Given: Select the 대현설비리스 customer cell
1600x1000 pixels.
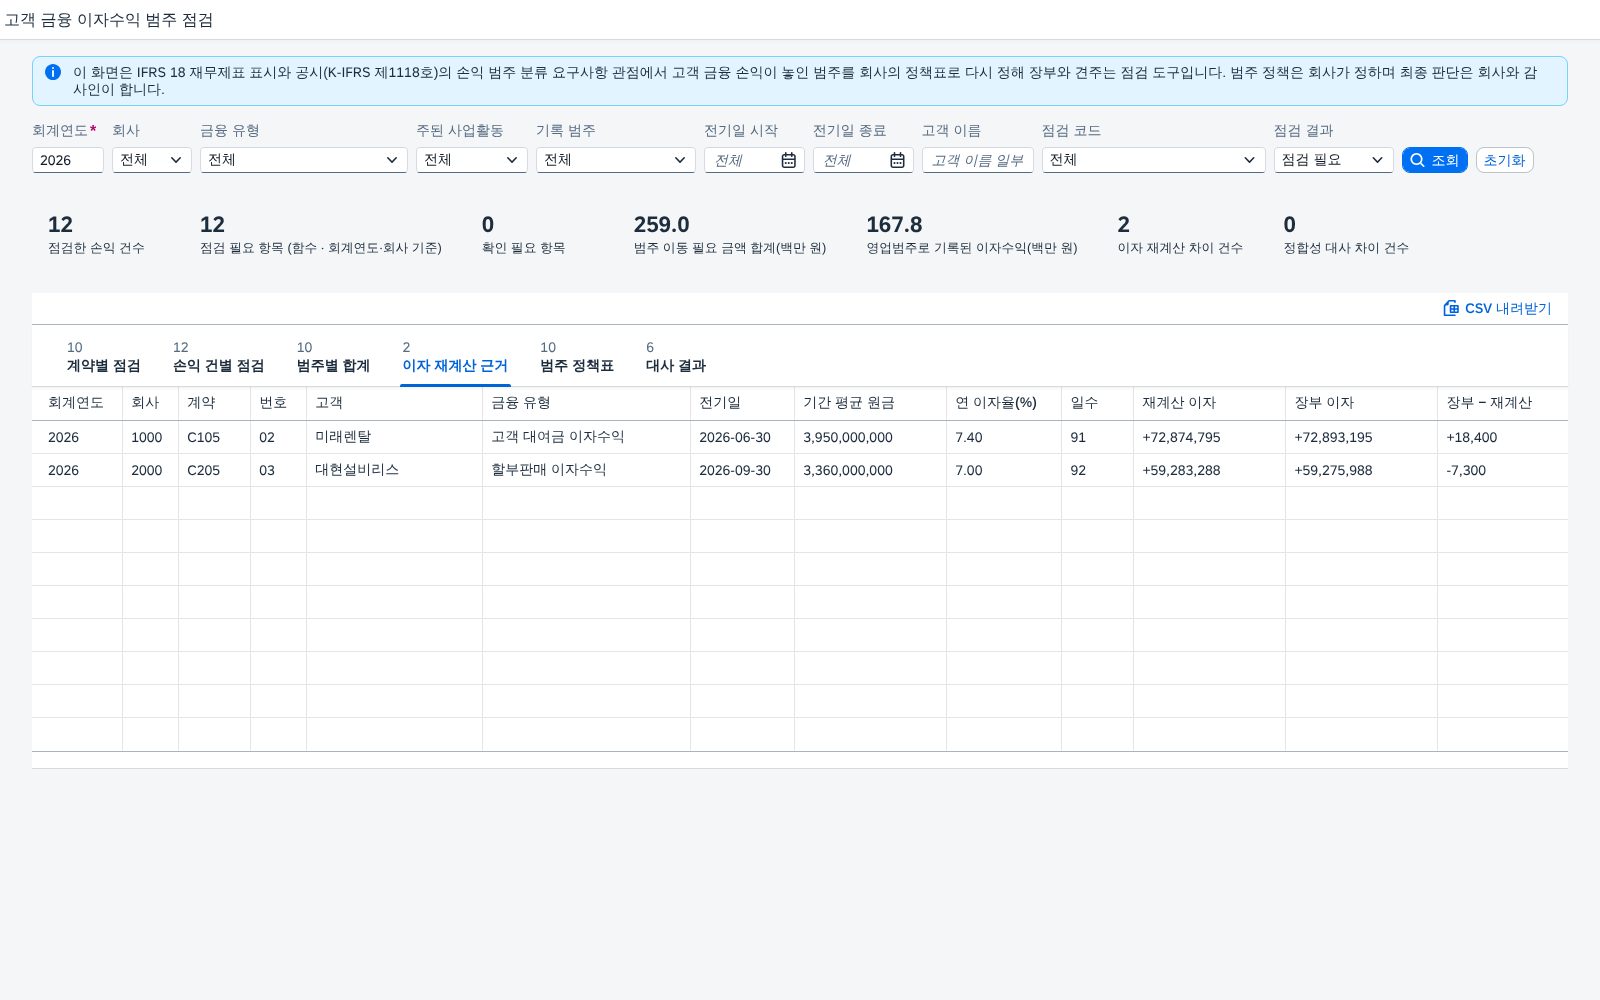Looking at the screenshot, I should pyautogui.click(x=395, y=470).
